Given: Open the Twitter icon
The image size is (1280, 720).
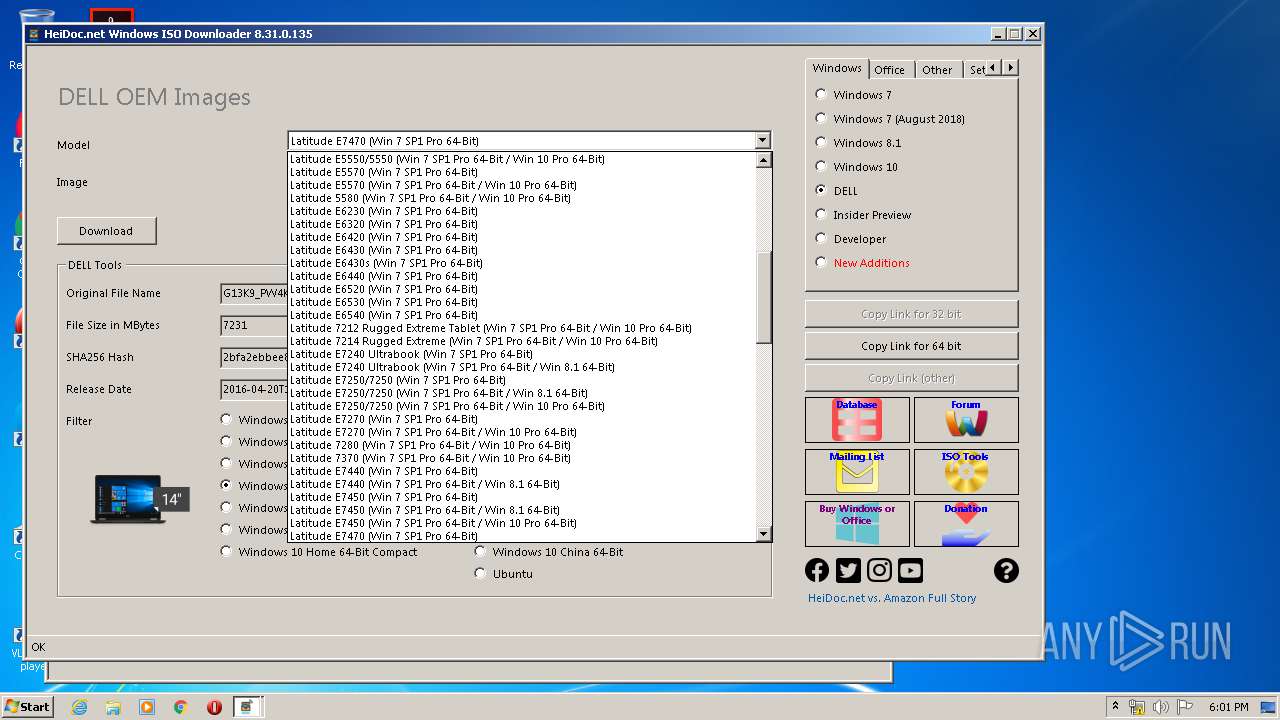Looking at the screenshot, I should pyautogui.click(x=848, y=570).
